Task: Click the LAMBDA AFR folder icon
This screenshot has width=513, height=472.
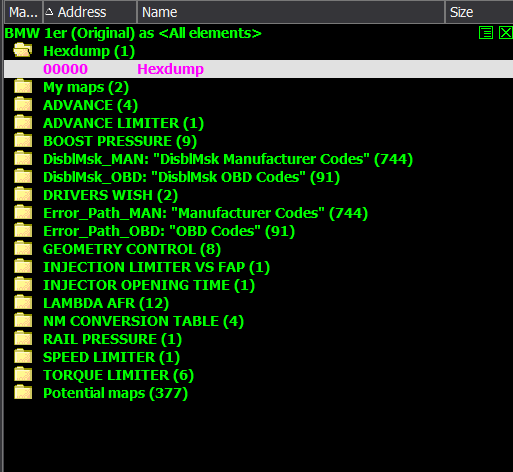Action: pos(23,302)
